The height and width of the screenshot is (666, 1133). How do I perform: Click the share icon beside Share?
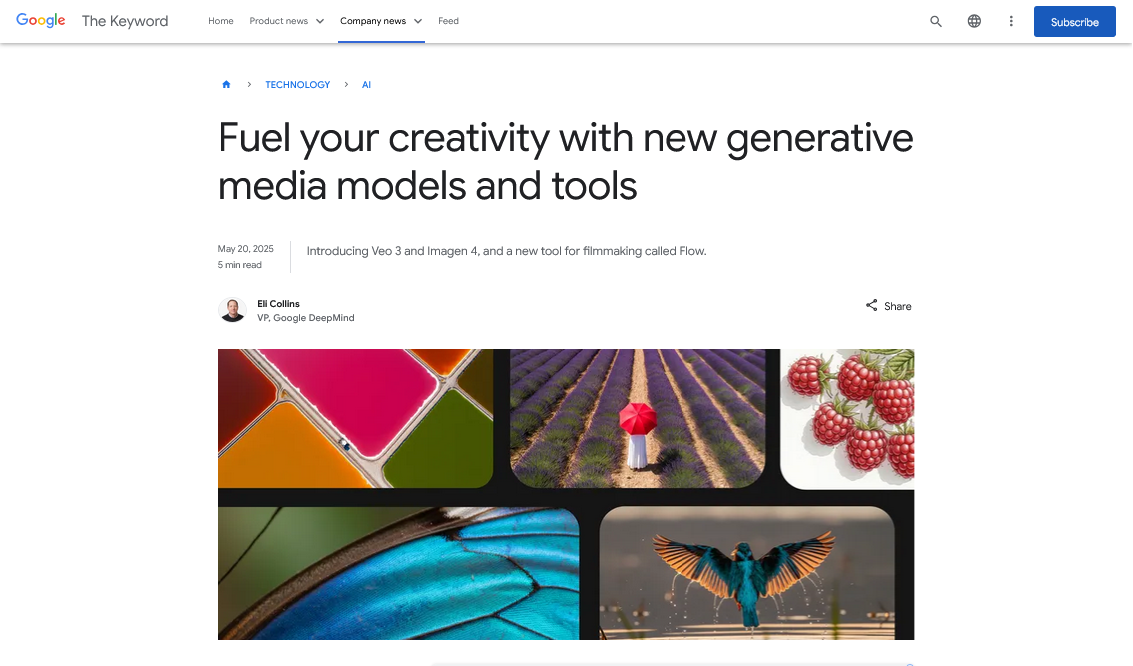(x=871, y=306)
